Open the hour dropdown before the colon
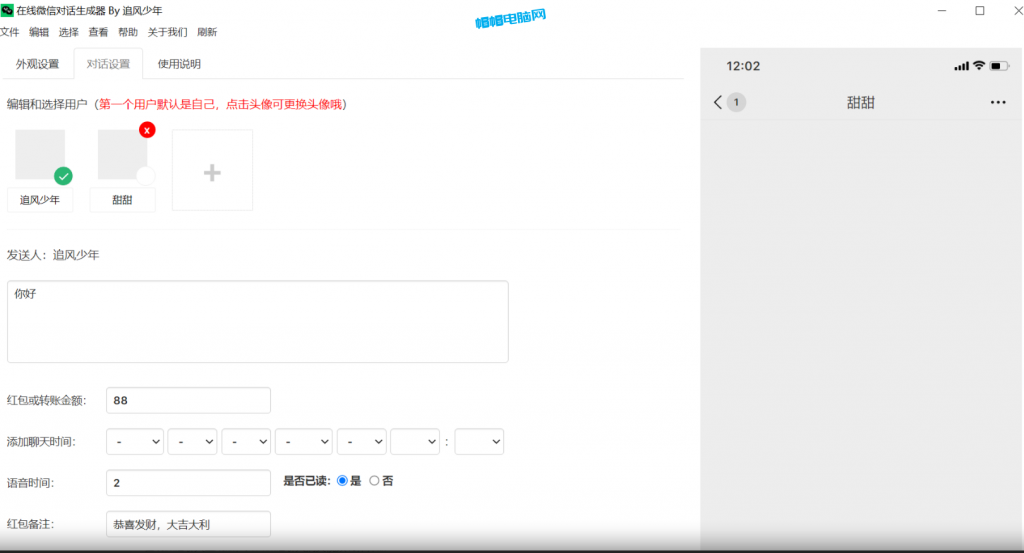The image size is (1024, 553). click(x=415, y=442)
